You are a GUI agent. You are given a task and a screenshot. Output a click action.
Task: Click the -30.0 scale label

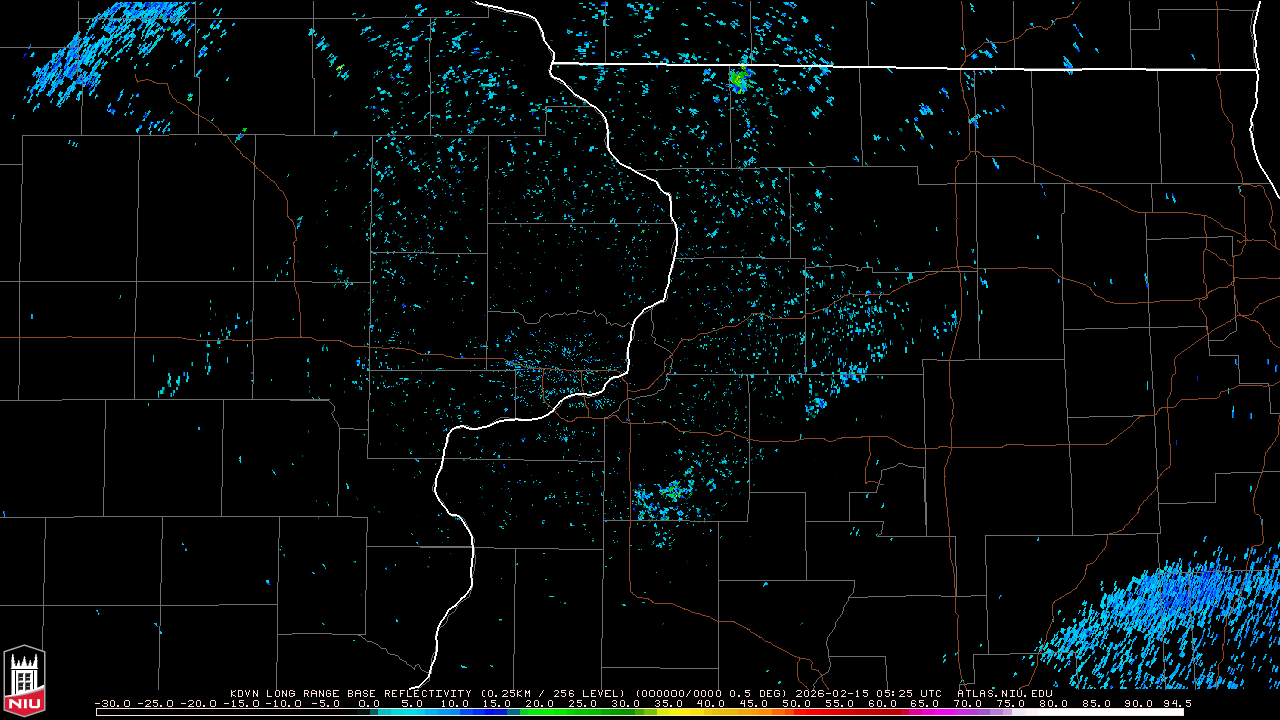114,704
